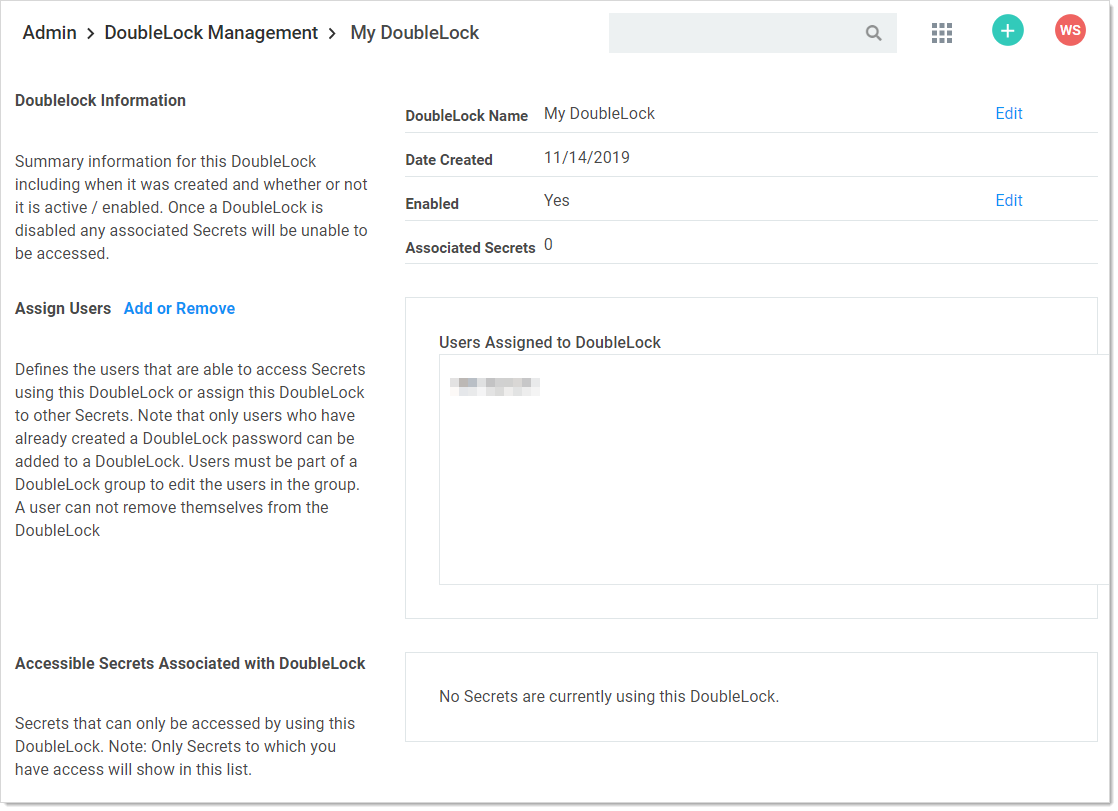1118x811 pixels.
Task: Click the Associated Secrets field label
Action: [x=470, y=248]
